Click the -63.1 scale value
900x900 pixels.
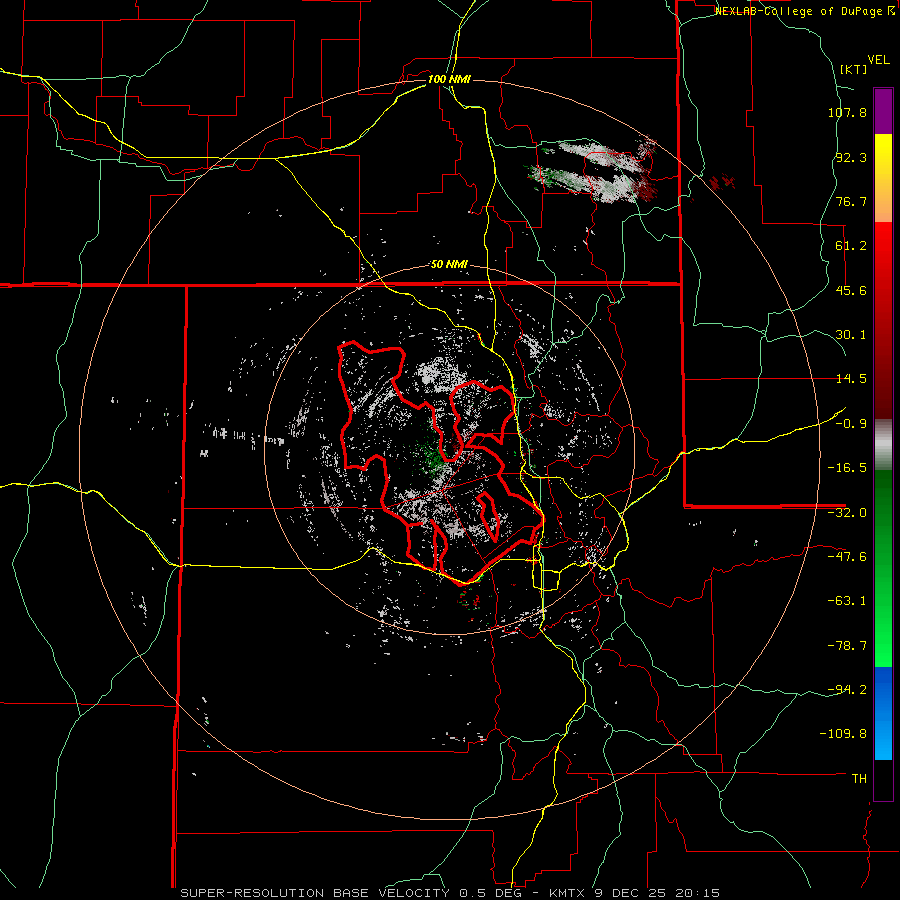click(x=847, y=601)
